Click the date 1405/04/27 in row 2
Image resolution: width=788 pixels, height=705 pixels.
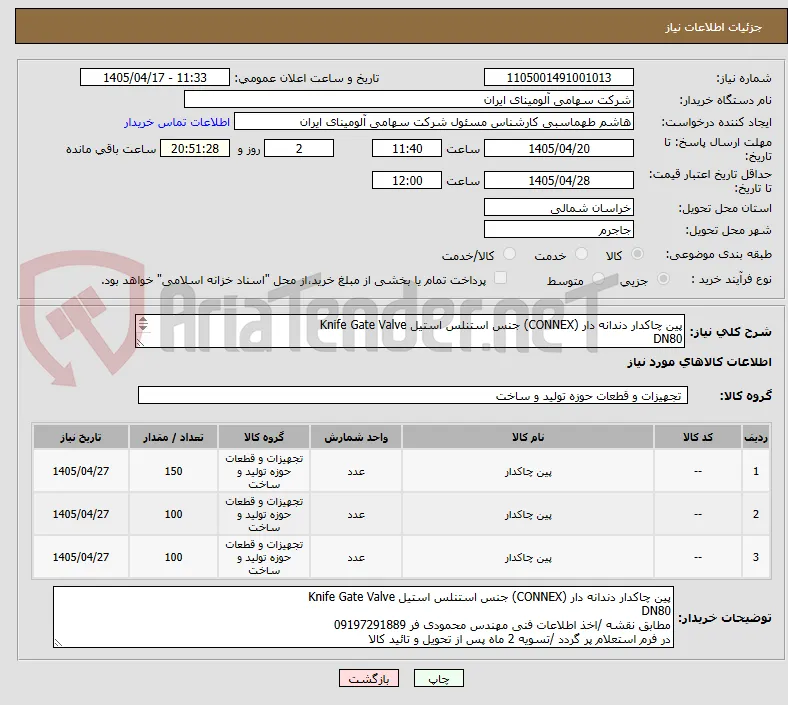click(x=81, y=514)
